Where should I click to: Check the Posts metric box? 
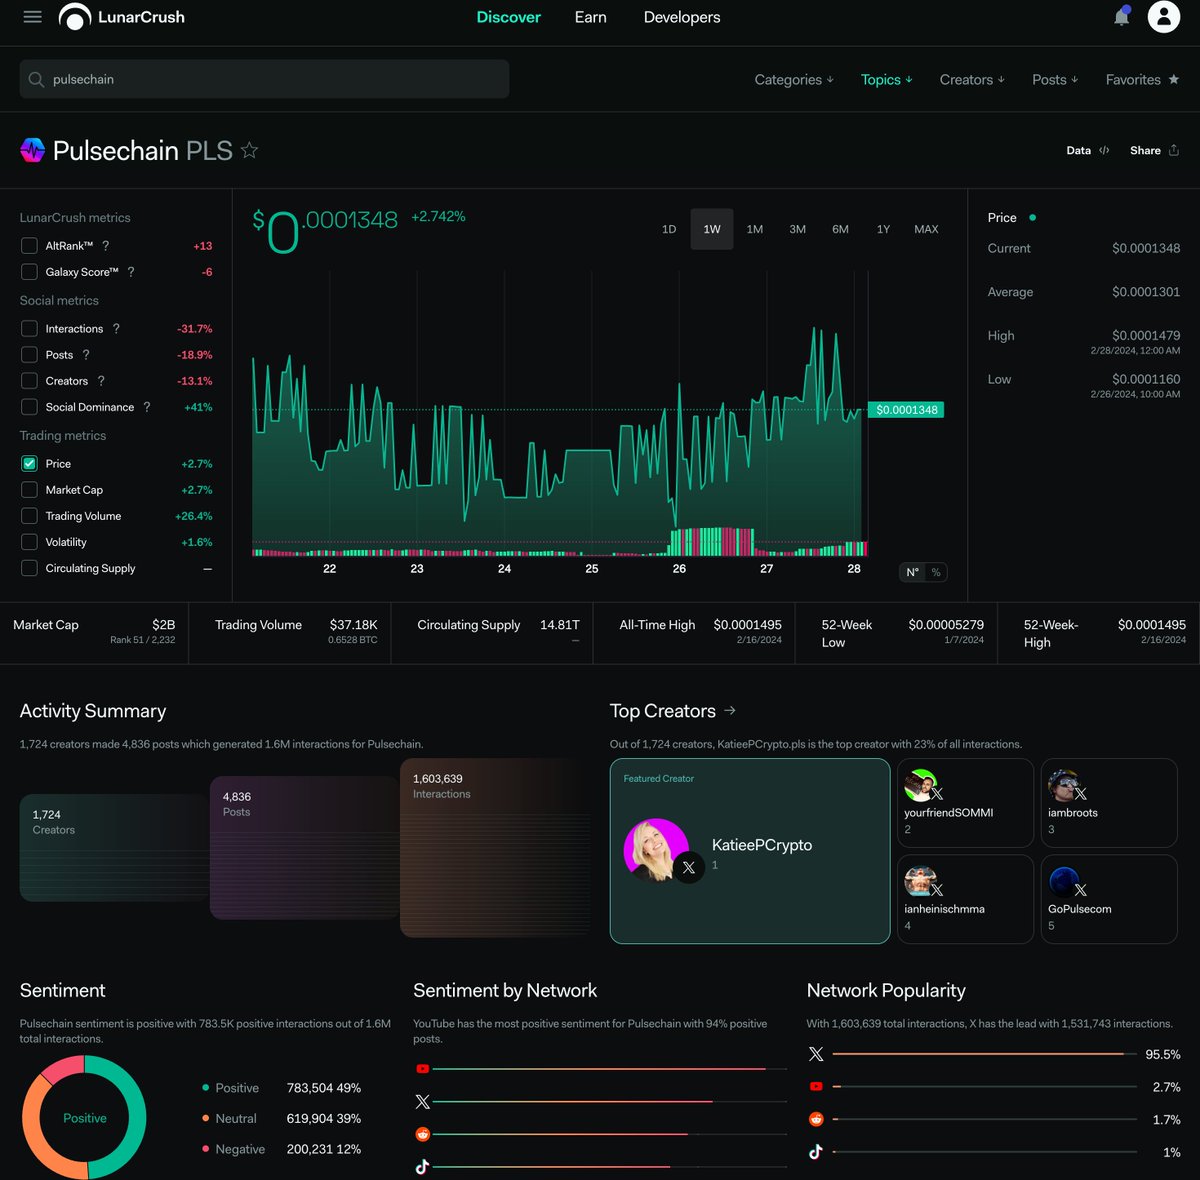pyautogui.click(x=29, y=355)
